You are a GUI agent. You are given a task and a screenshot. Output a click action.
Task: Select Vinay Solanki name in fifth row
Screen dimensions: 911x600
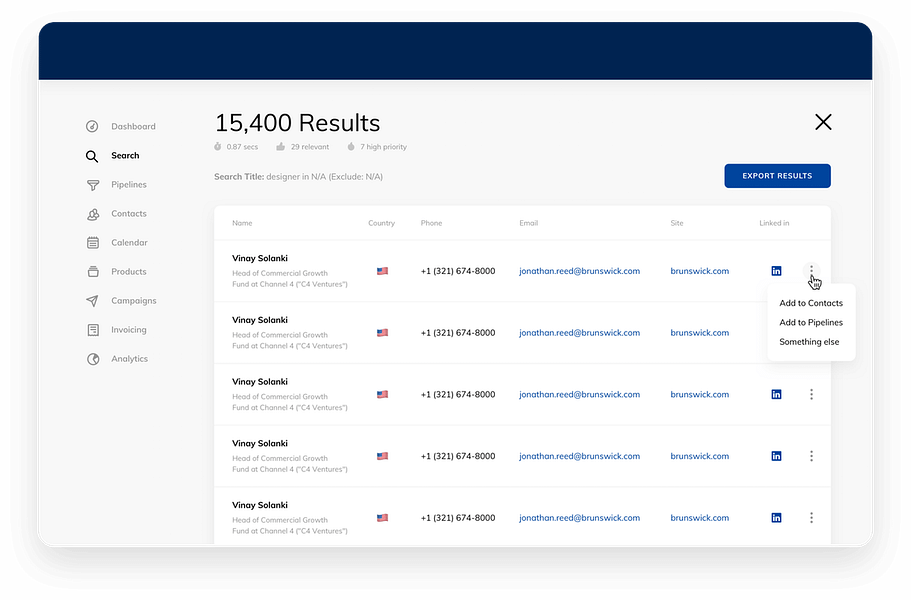pyautogui.click(x=260, y=505)
